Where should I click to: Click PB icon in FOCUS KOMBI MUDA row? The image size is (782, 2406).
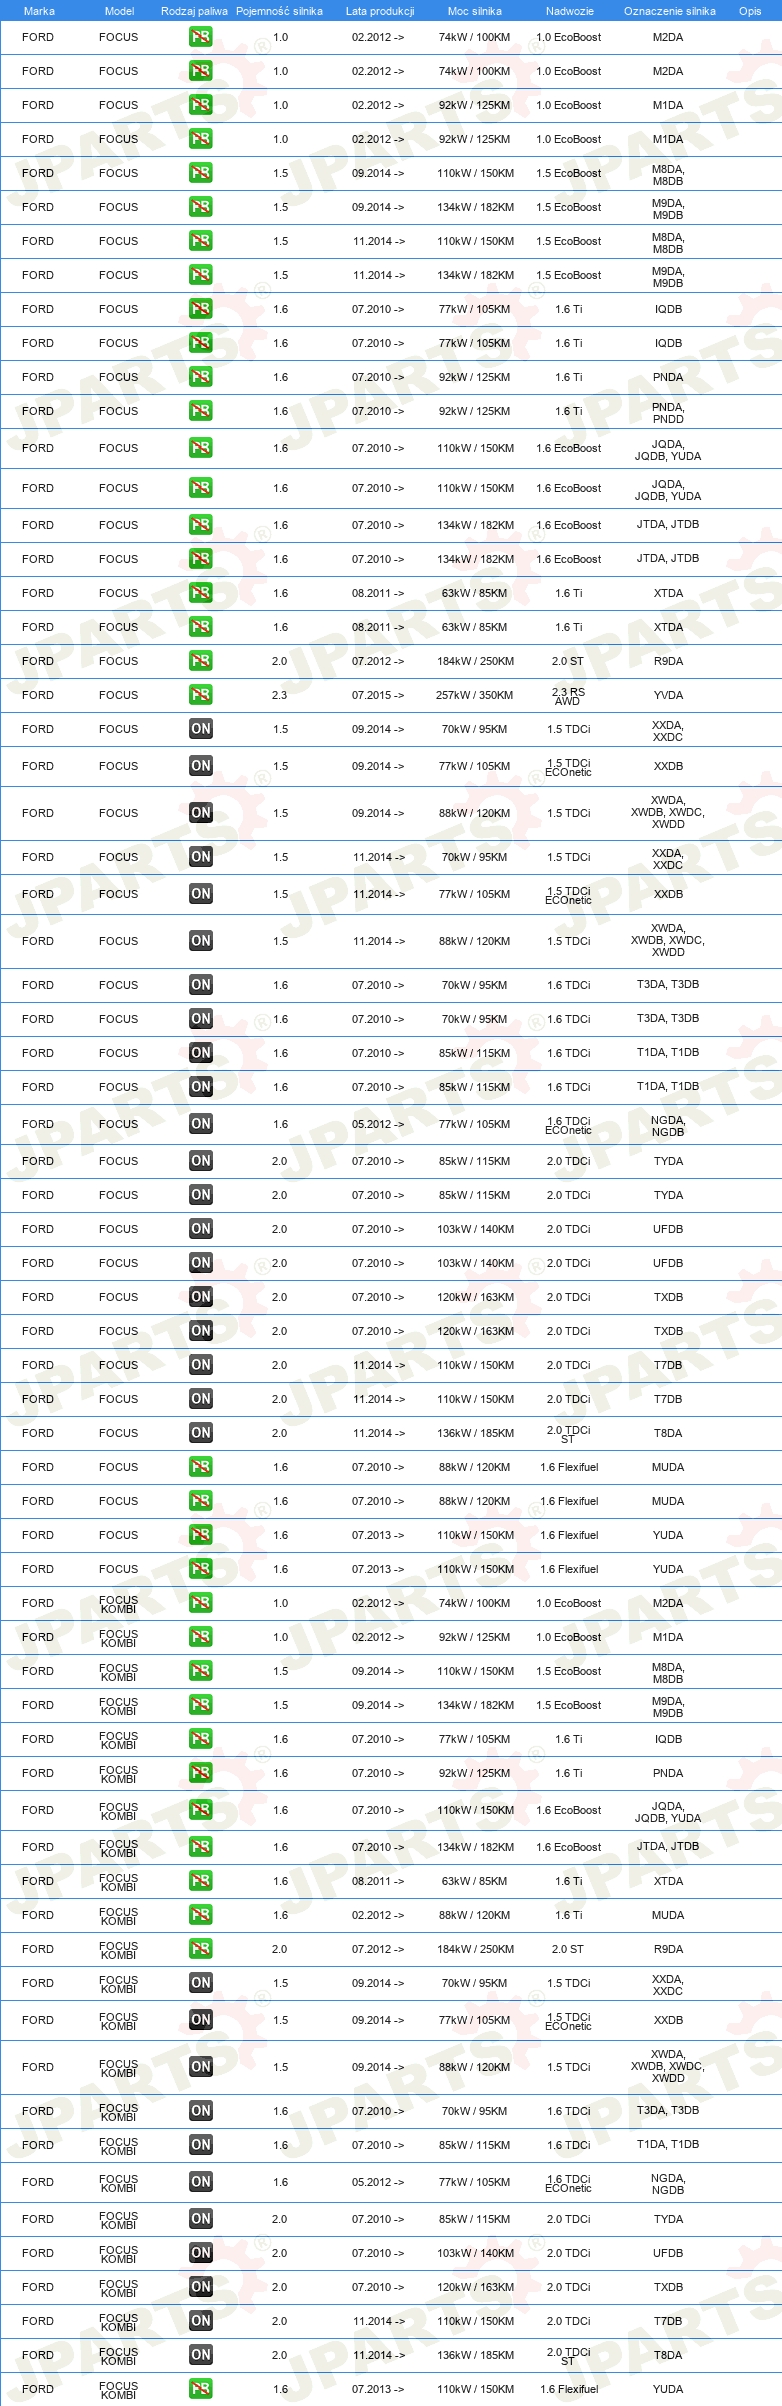[200, 1915]
